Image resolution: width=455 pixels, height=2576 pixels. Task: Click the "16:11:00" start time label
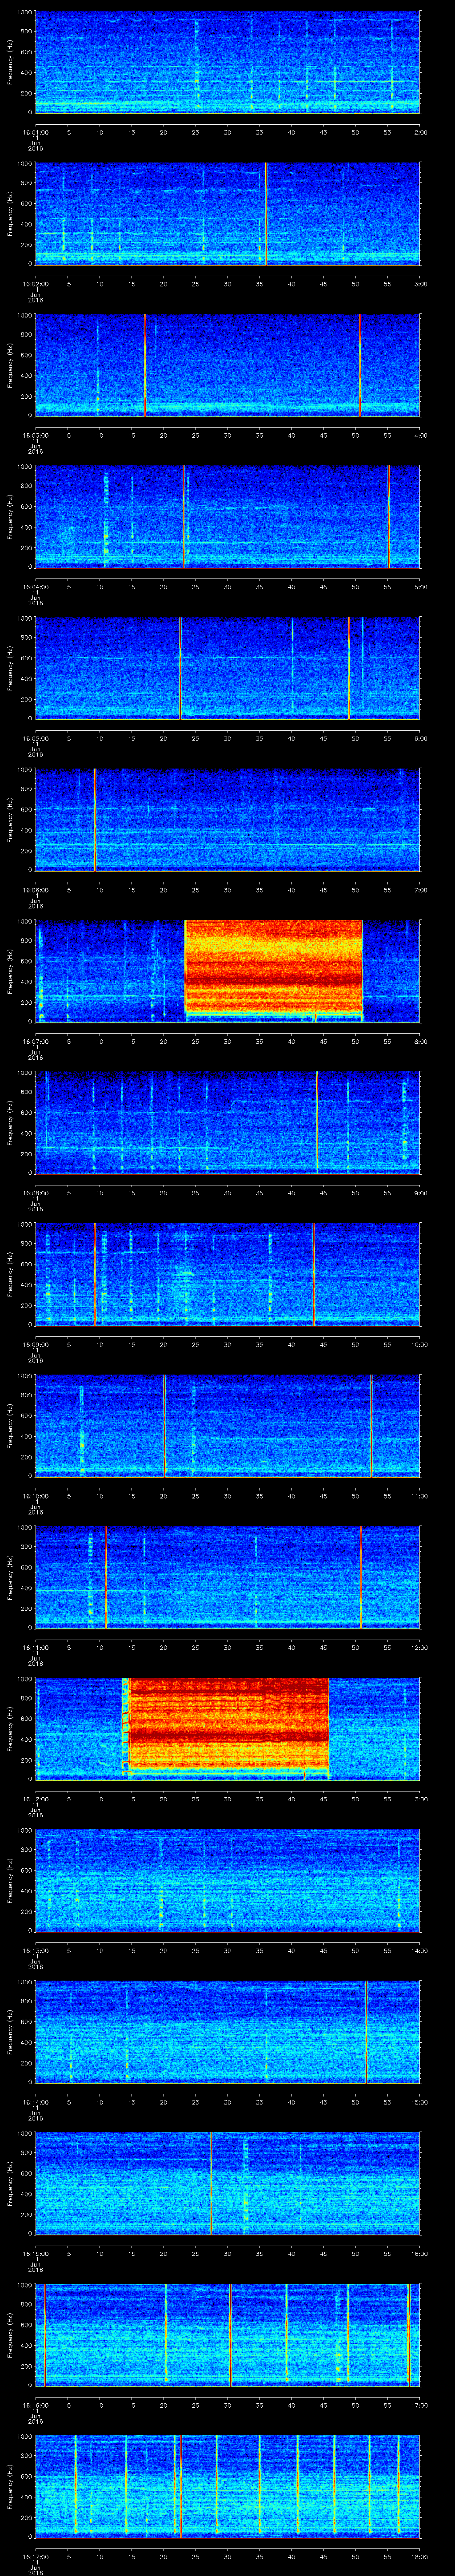tap(35, 1647)
